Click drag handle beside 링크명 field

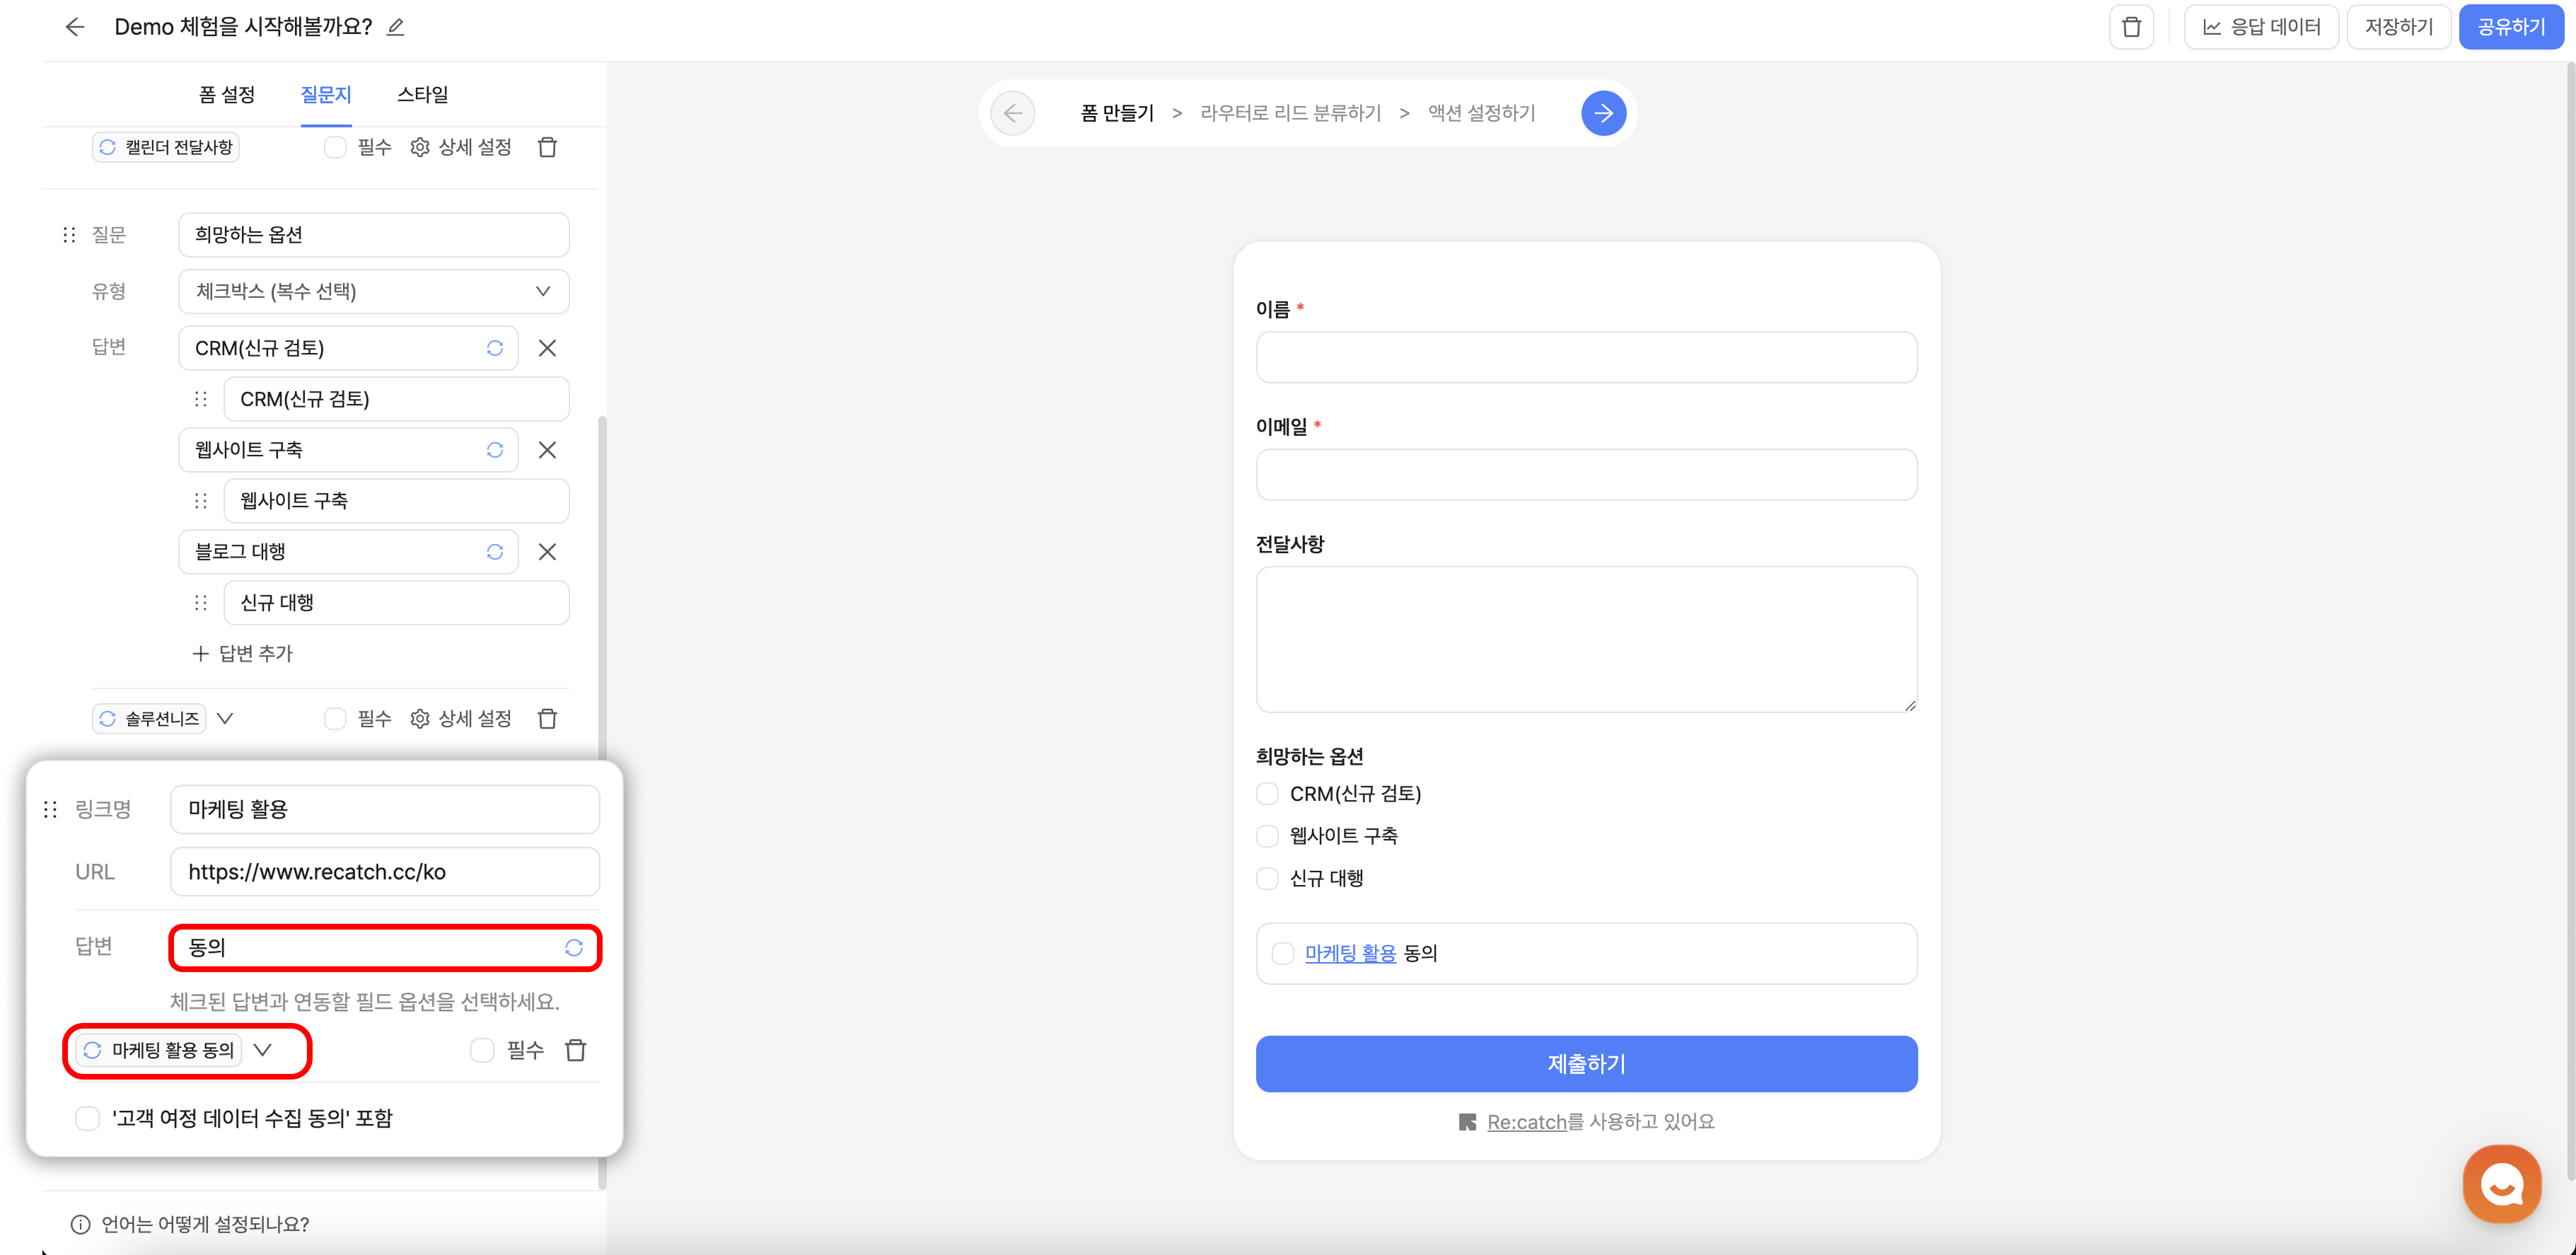[x=51, y=809]
